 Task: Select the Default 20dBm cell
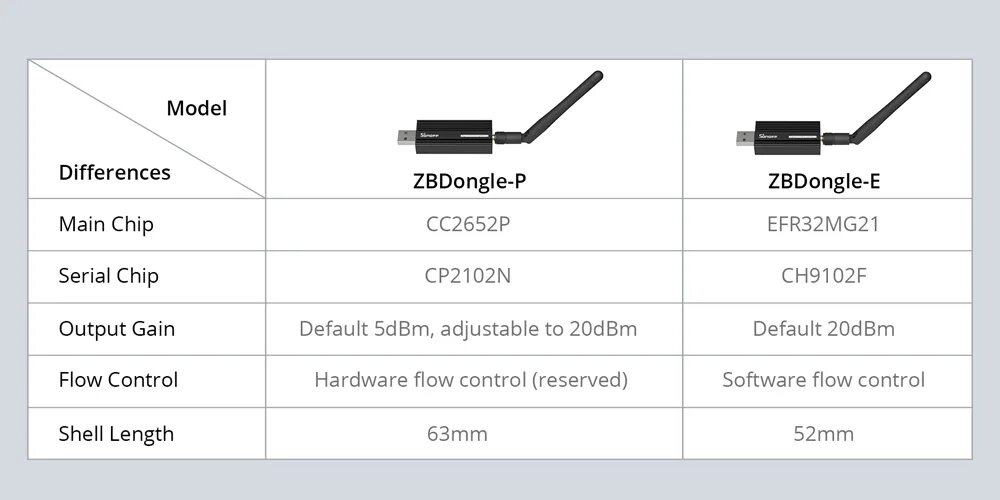[x=823, y=329]
